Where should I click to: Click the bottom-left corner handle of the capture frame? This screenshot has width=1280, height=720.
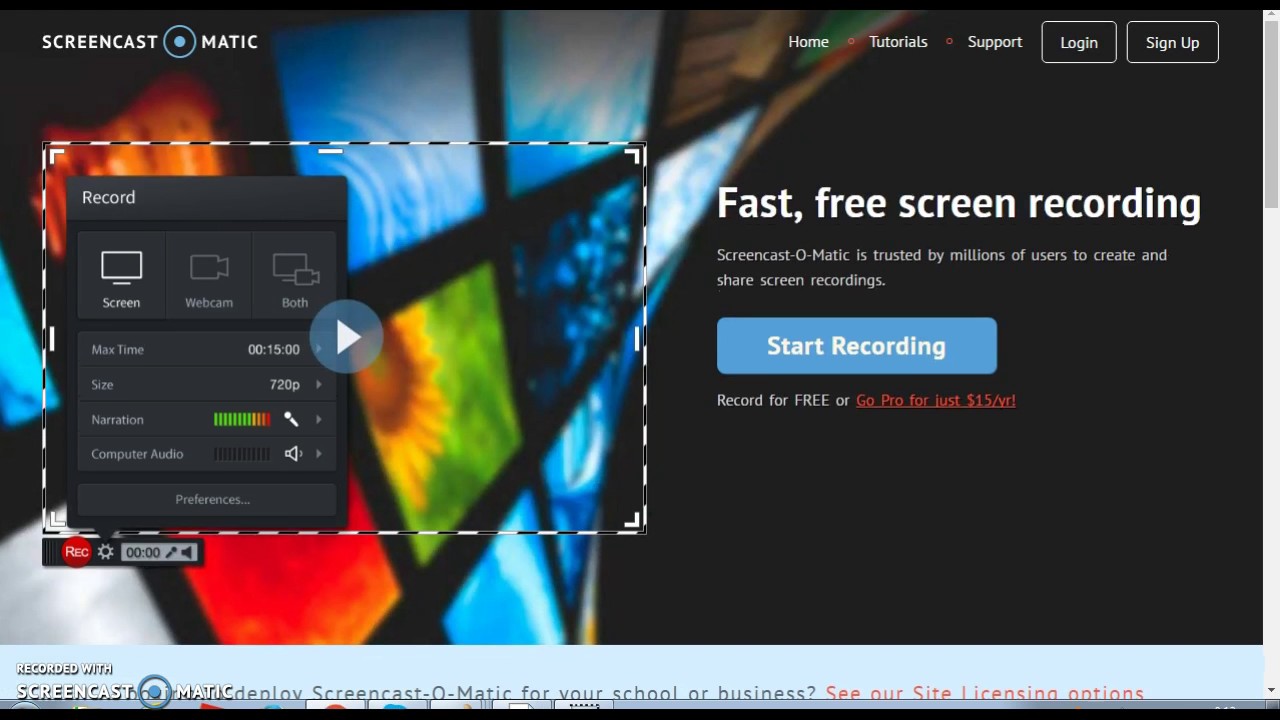[57, 520]
